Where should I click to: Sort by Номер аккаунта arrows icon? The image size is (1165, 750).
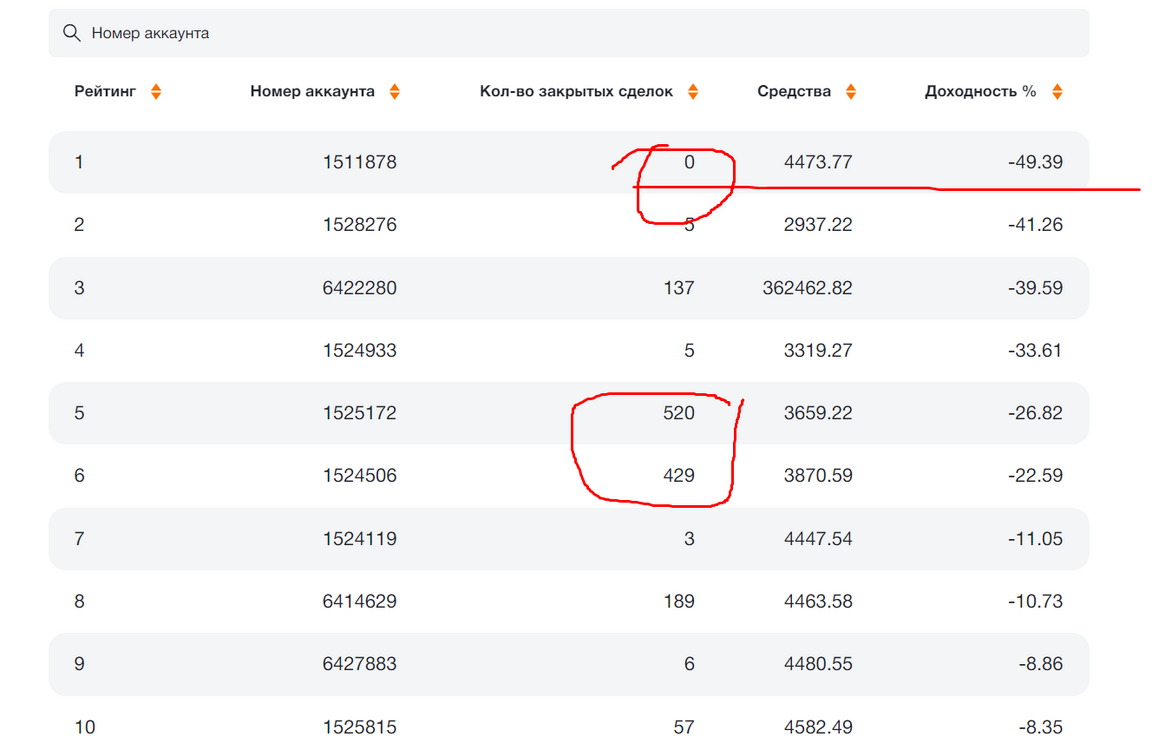click(395, 91)
